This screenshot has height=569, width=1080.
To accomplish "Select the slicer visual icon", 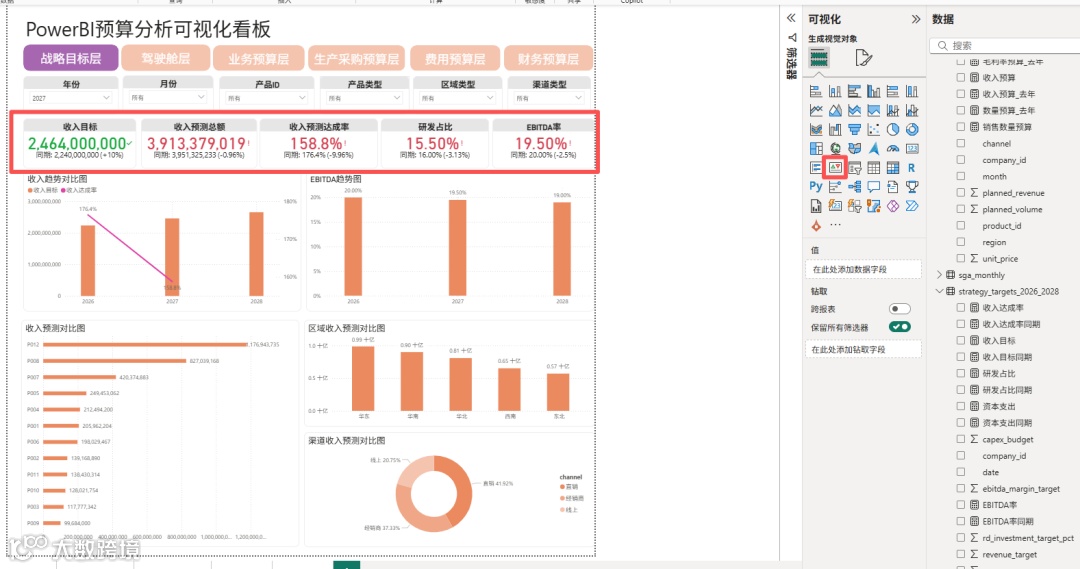I will pyautogui.click(x=854, y=167).
